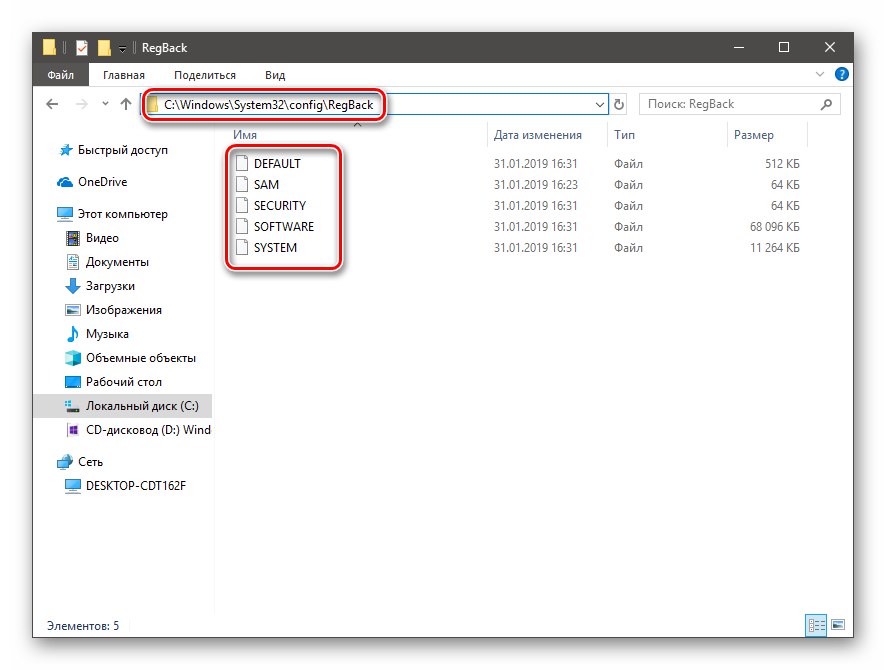Screen dimensions: 886x670
Task: Switch to large thumbnails view
Action: coord(838,625)
